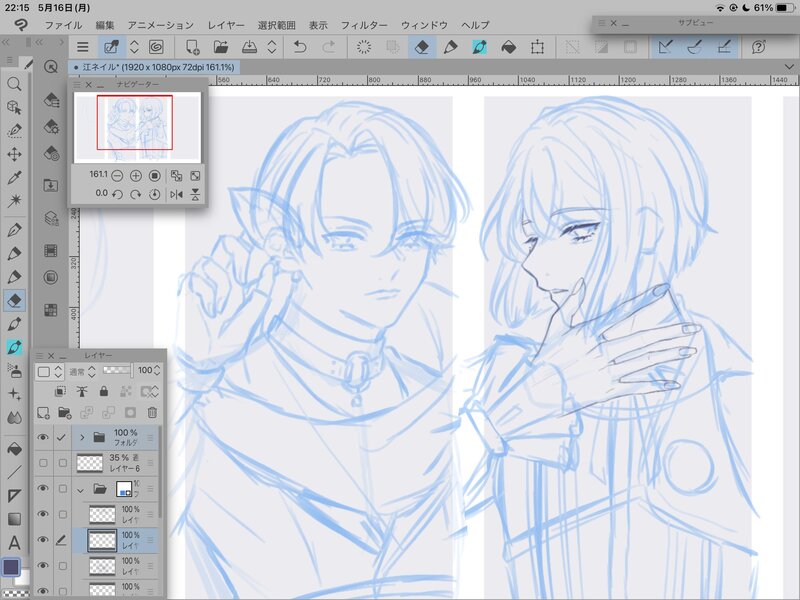This screenshot has width=800, height=600.
Task: Click Open file folder icon in command bar
Action: coord(220,47)
